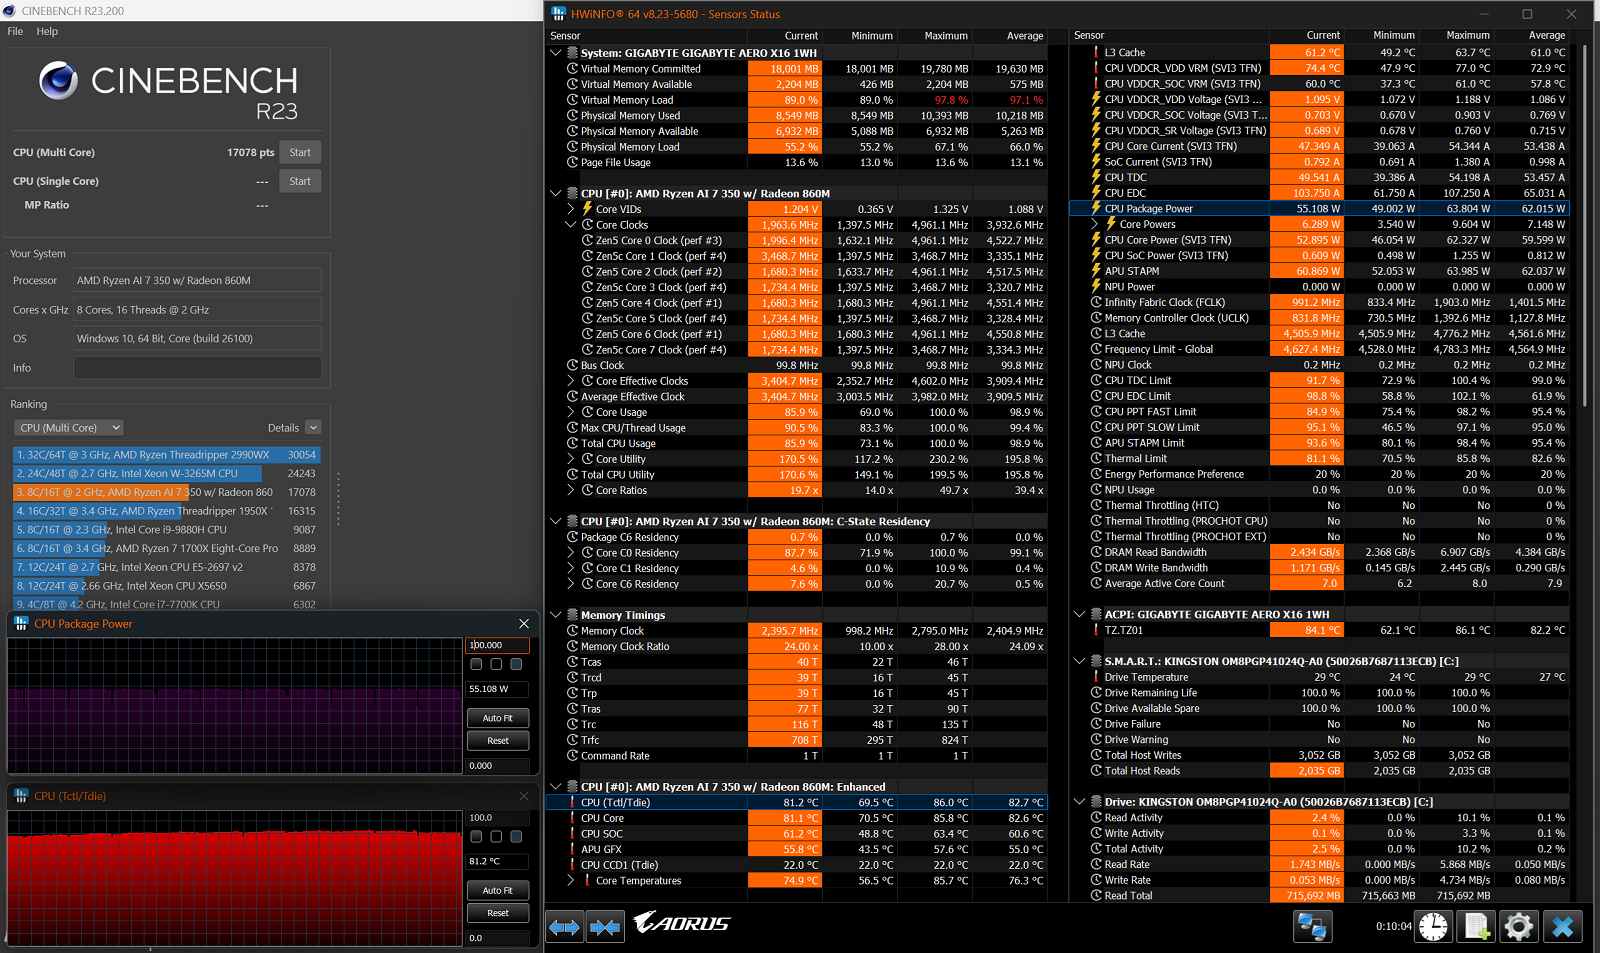Open the CPU (Multi Core) ranking dropdown
1600x953 pixels.
click(69, 427)
